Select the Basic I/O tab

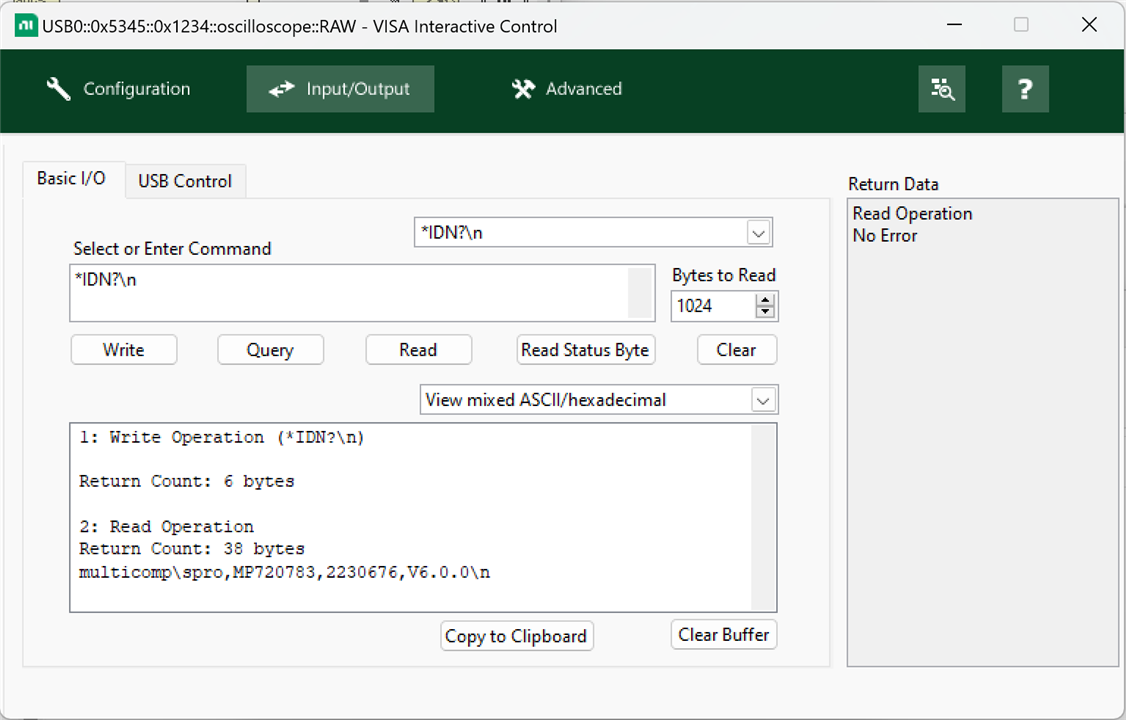[x=72, y=178]
